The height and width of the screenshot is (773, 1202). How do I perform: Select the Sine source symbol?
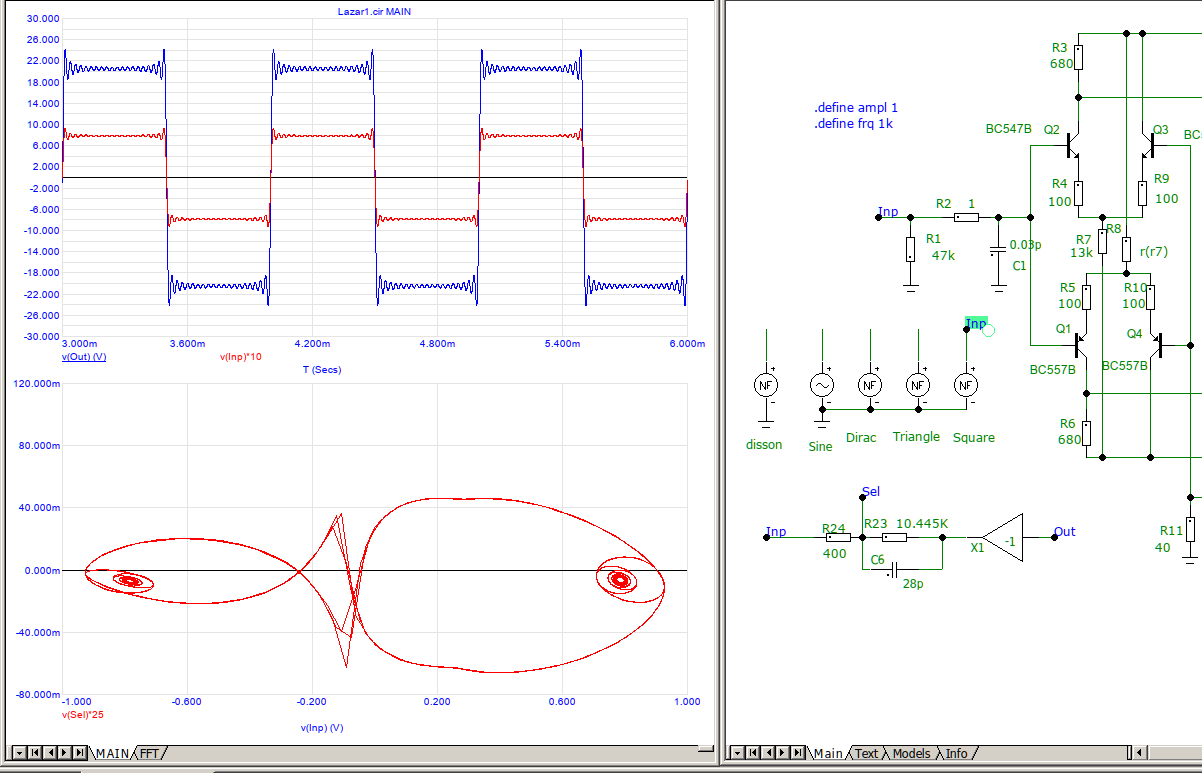822,385
